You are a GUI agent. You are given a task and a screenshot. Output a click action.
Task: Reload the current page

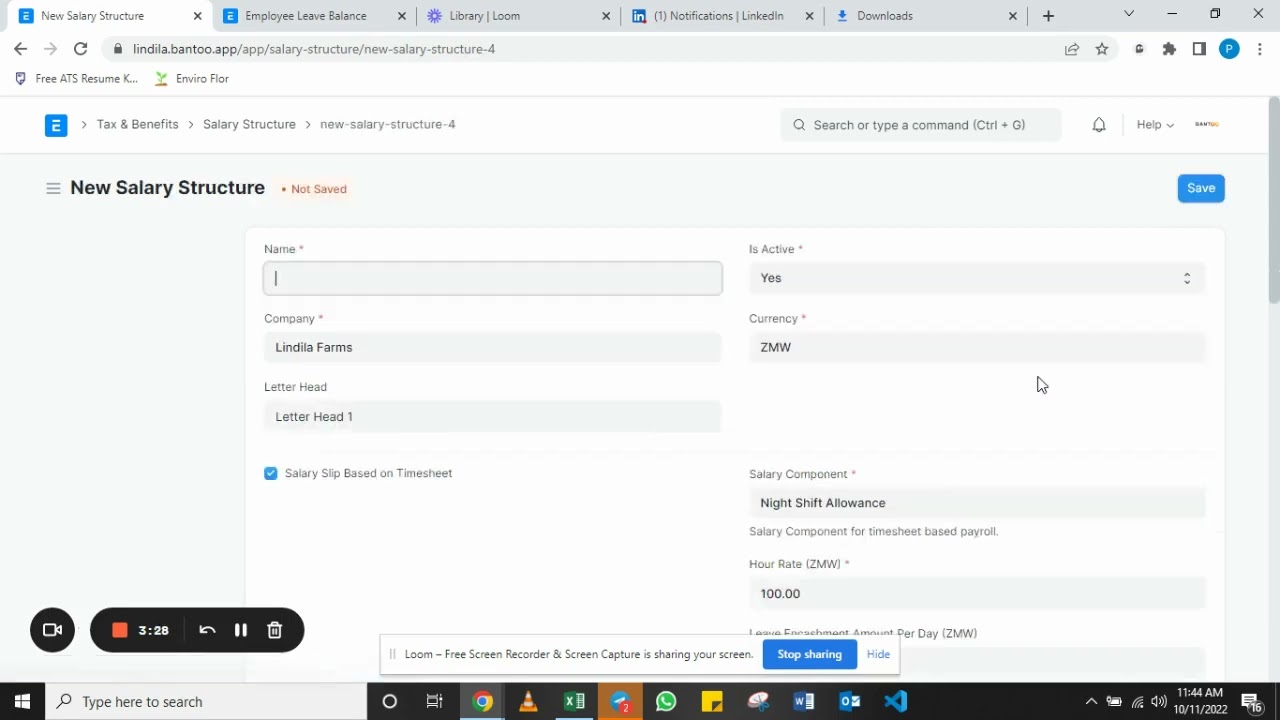coord(81,49)
